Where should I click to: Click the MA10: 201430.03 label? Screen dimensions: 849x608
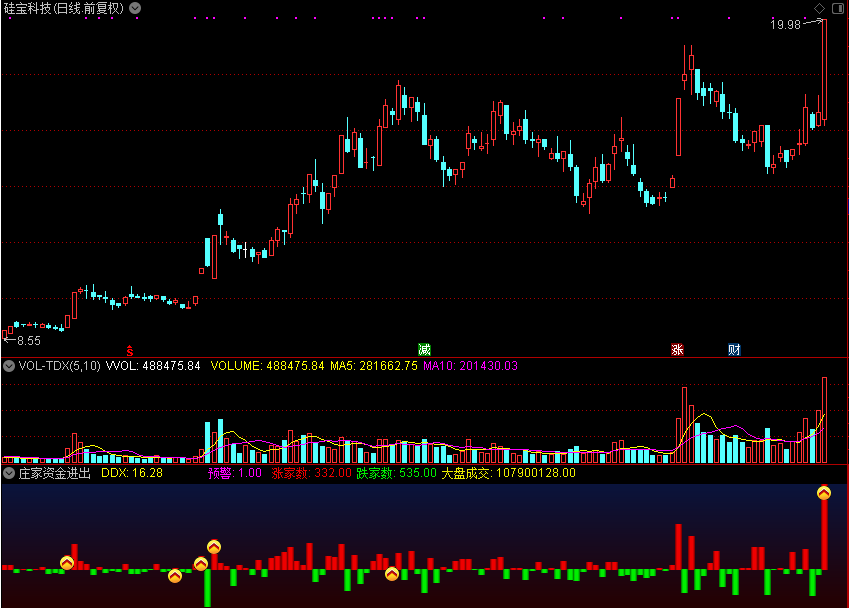[470, 366]
